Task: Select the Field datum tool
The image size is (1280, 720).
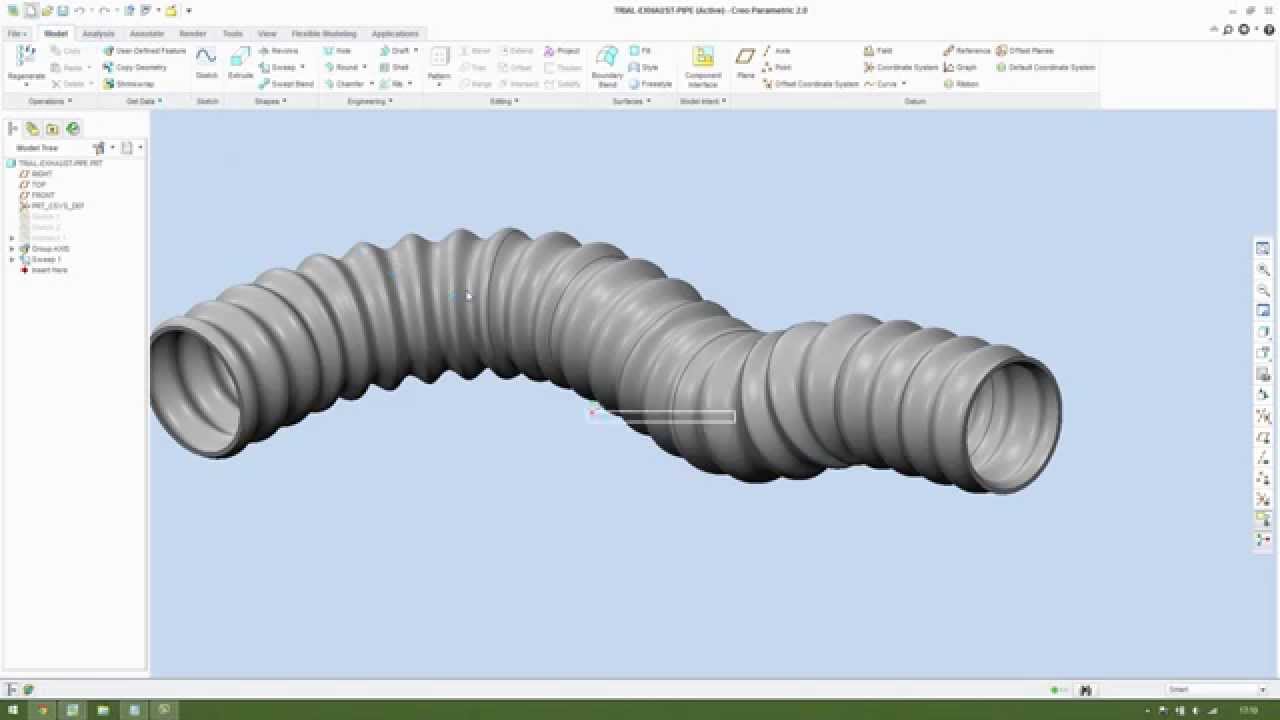Action: point(878,51)
